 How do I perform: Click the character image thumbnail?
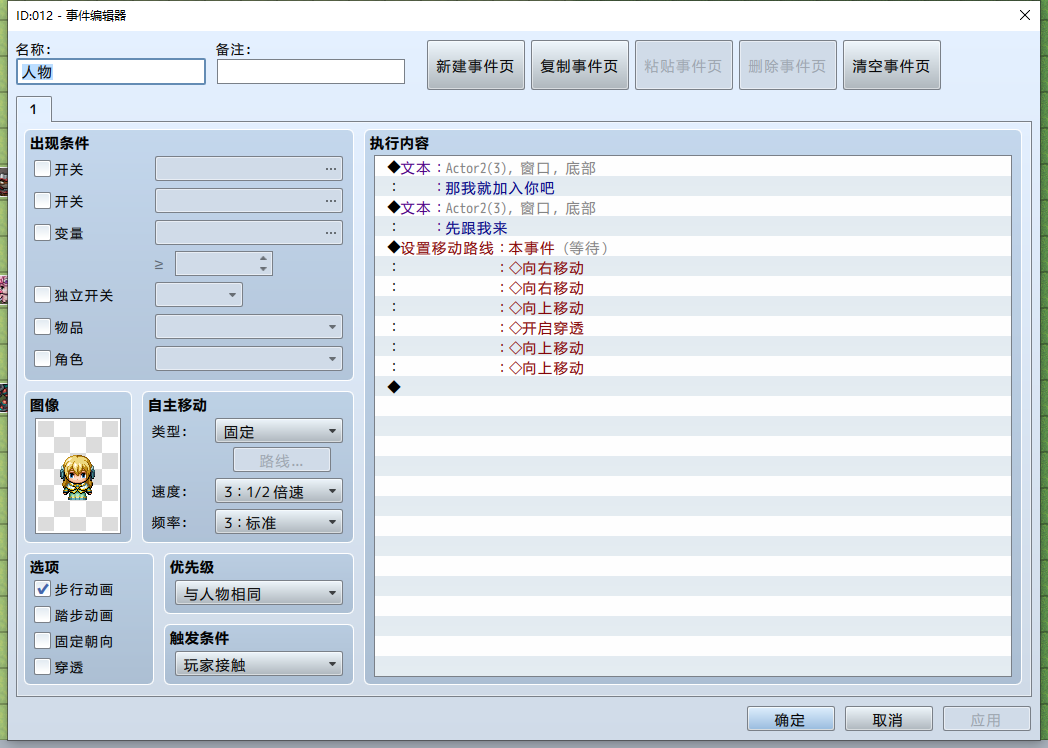pos(78,476)
